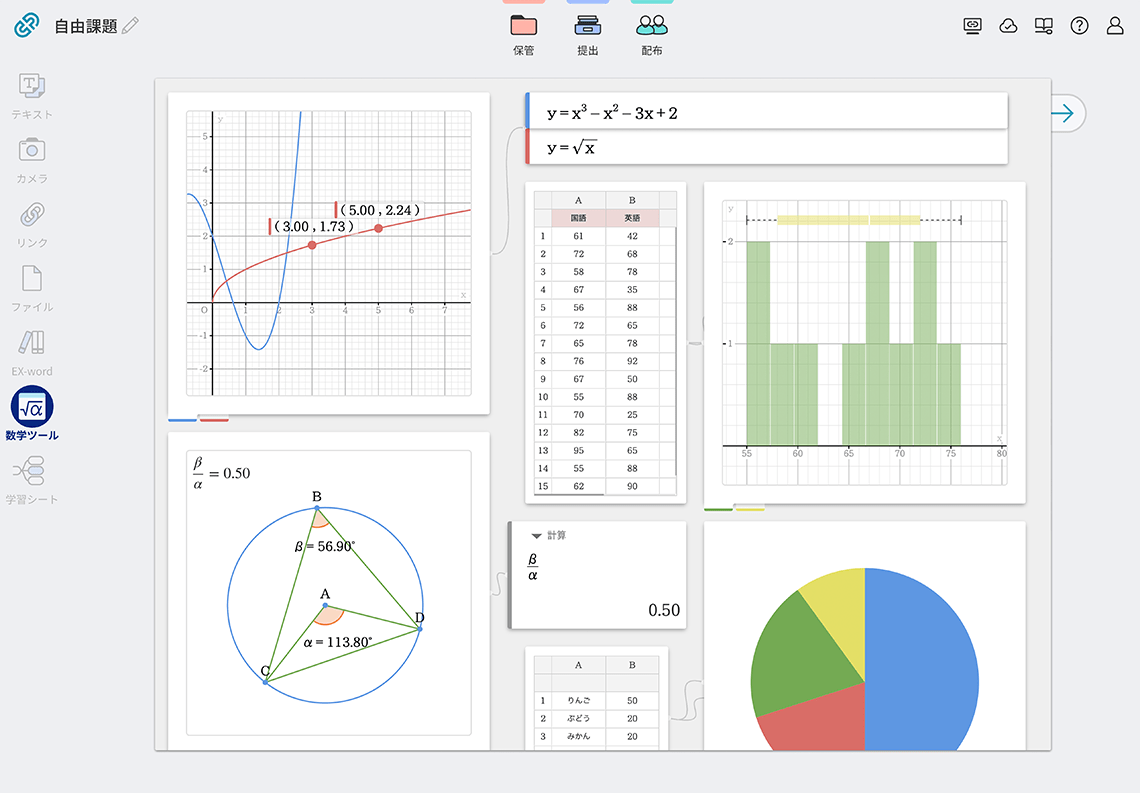Click the screen link monitor icon
The height and width of the screenshot is (793, 1140).
(972, 27)
